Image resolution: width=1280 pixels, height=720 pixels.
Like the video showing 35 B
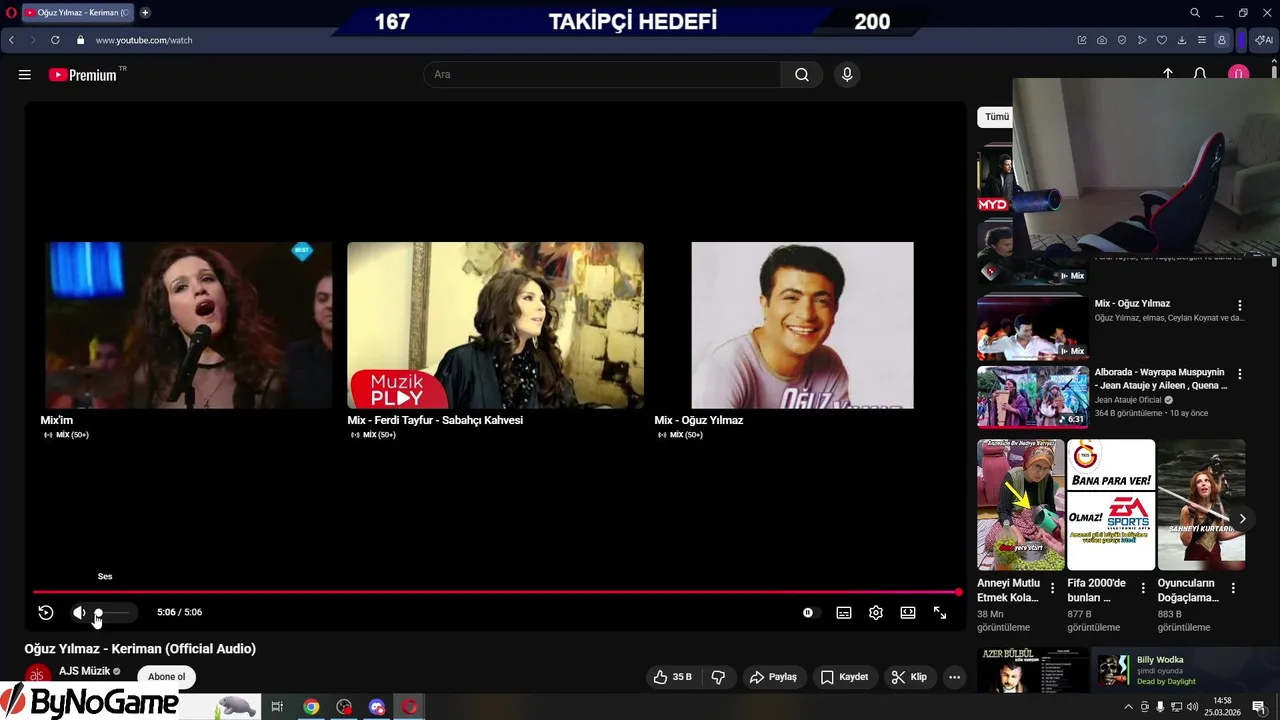[x=673, y=677]
